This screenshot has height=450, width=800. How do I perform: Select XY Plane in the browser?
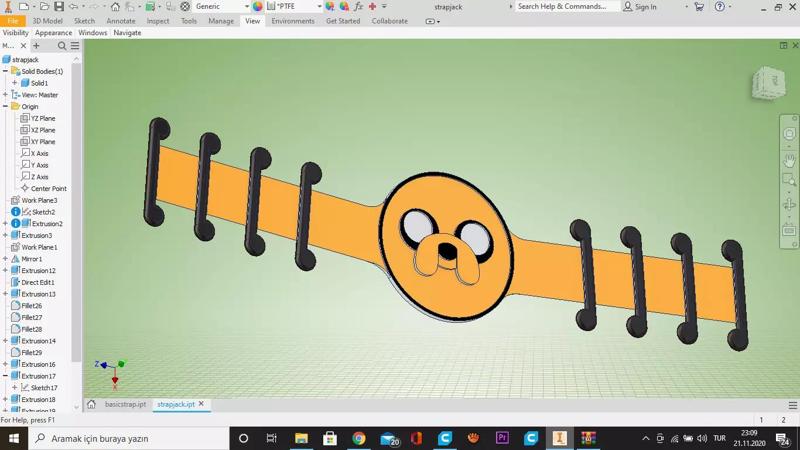(x=38, y=142)
